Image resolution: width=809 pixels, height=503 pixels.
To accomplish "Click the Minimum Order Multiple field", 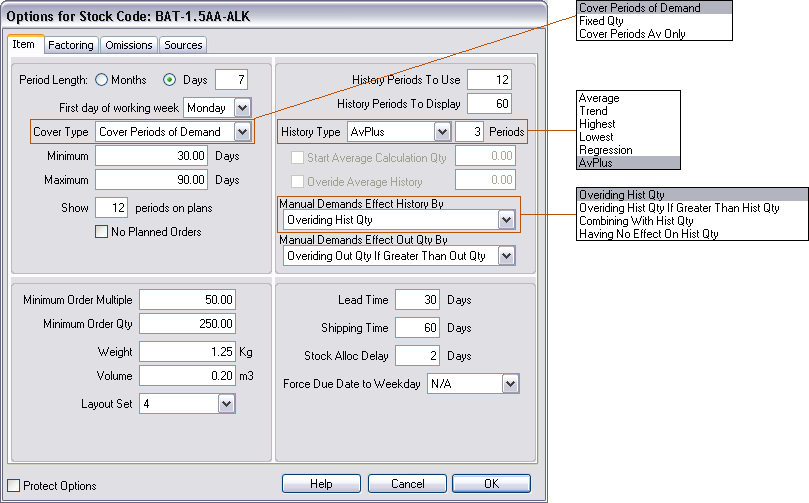I will coord(187,300).
